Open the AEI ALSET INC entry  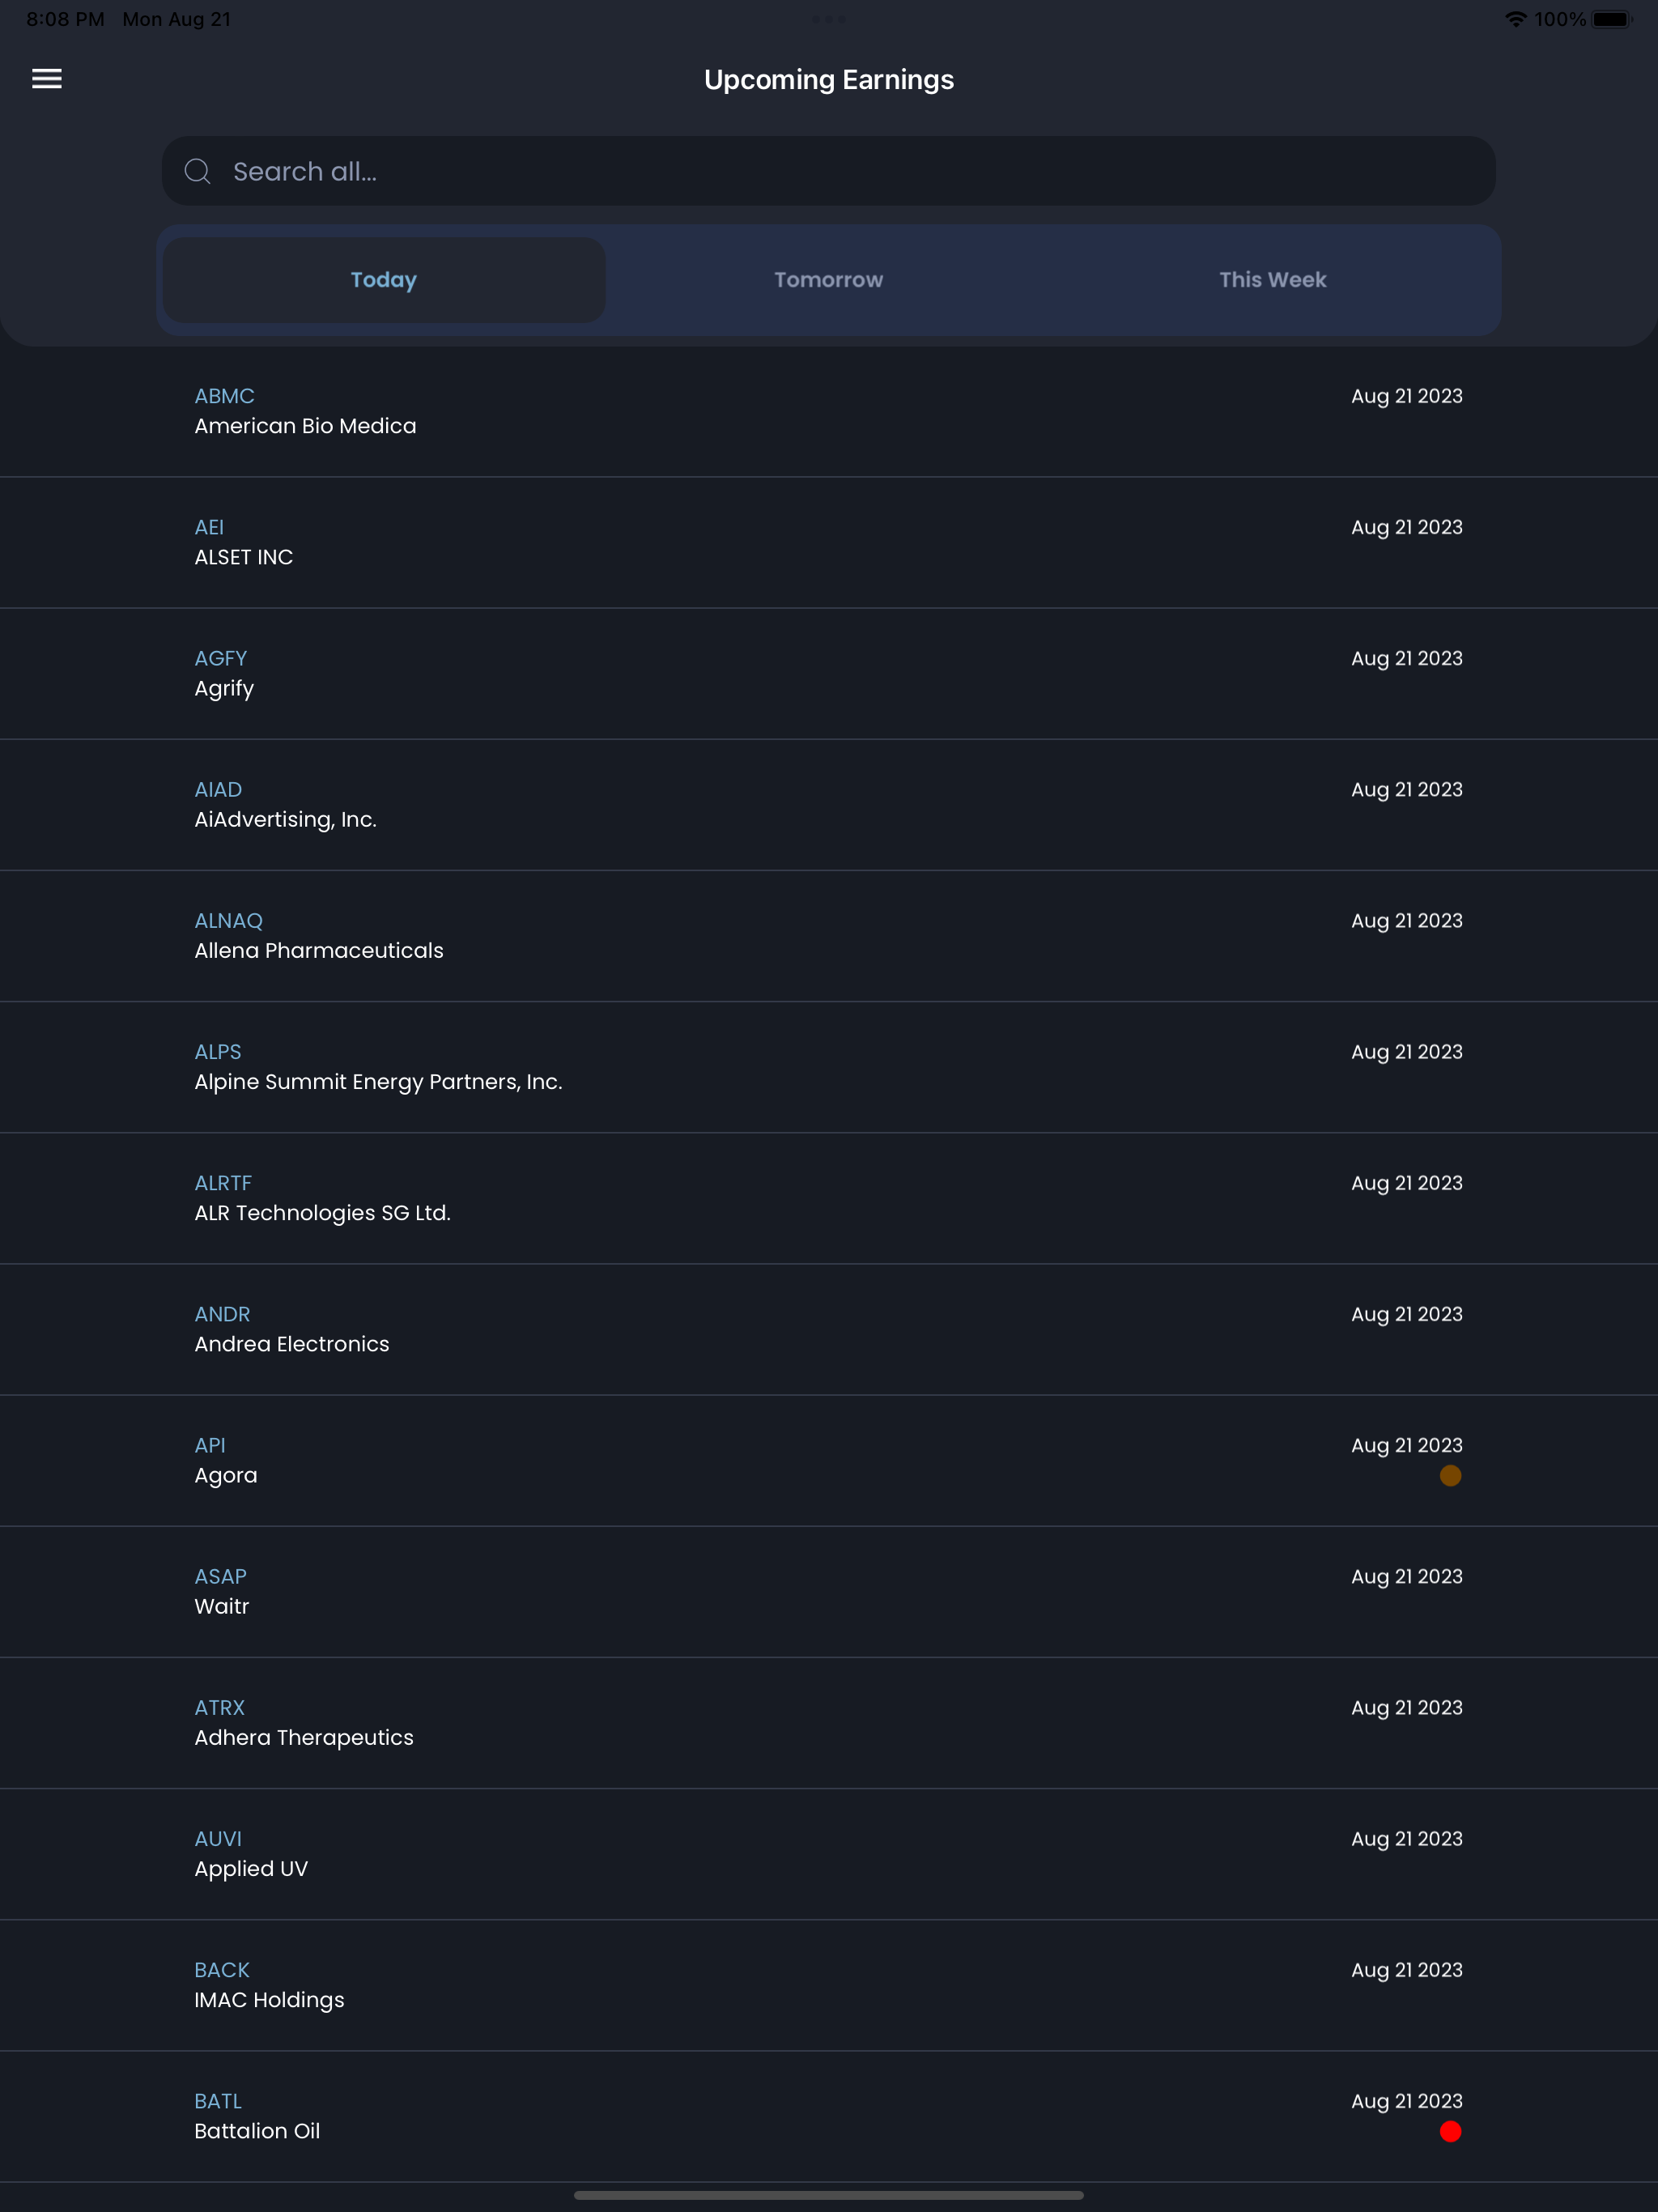click(x=829, y=542)
